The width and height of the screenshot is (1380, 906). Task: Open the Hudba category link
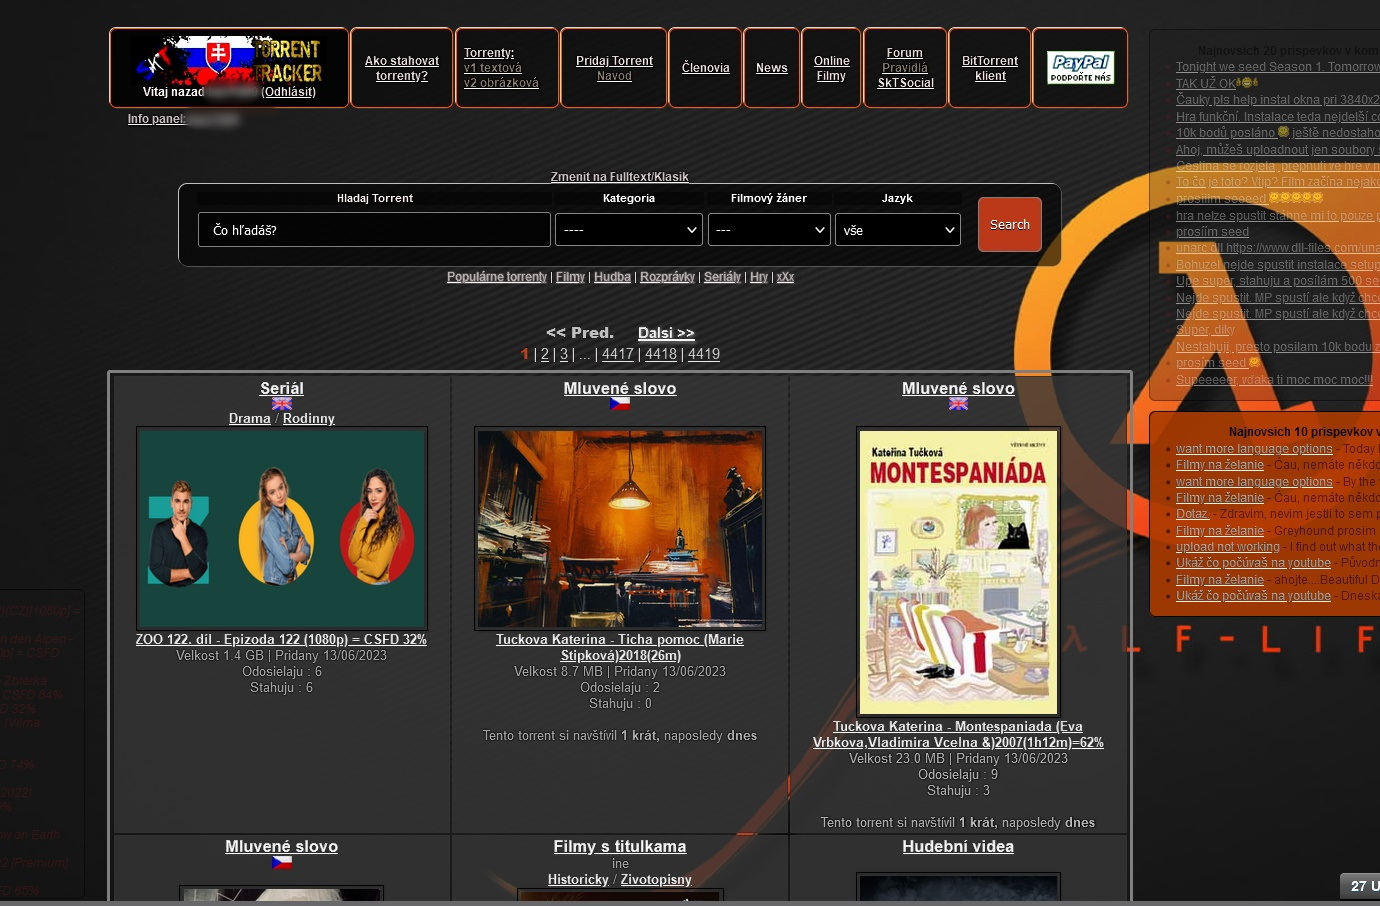click(x=612, y=277)
